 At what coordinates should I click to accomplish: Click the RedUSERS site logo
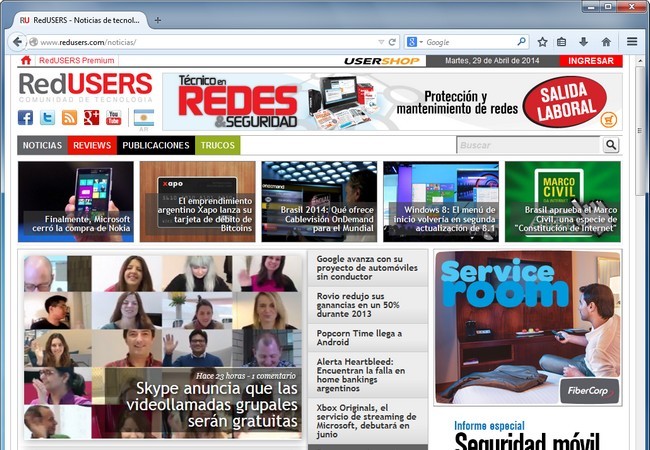pos(86,87)
